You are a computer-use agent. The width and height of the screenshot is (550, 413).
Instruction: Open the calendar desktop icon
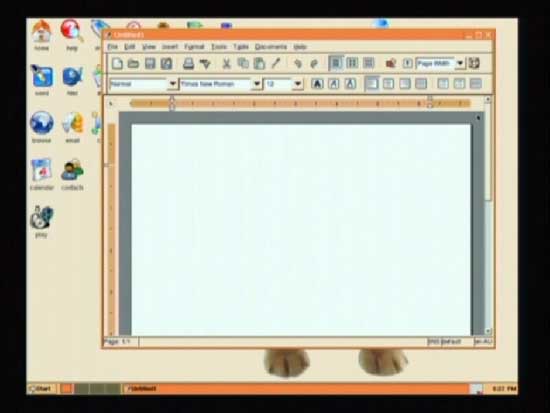point(42,174)
